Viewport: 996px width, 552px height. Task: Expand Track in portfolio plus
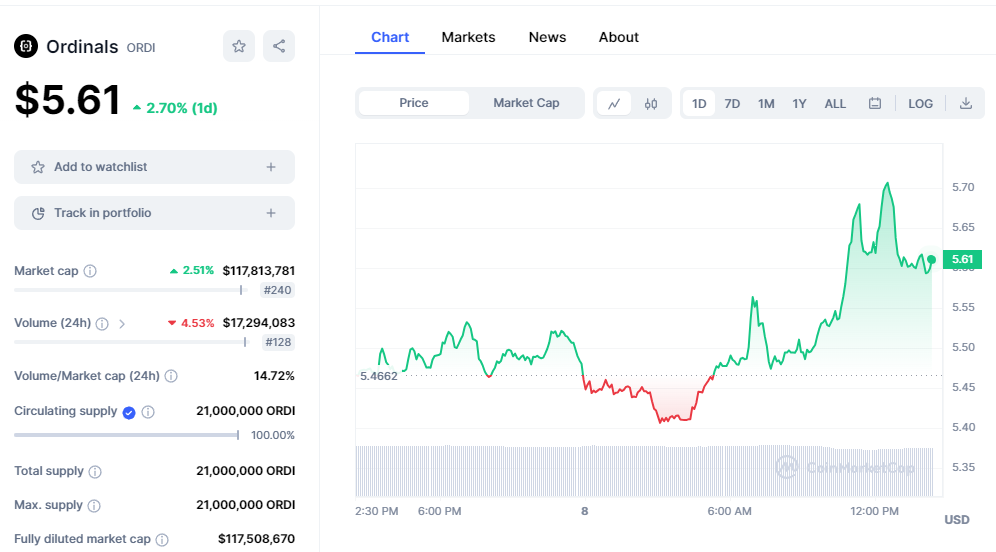point(271,213)
